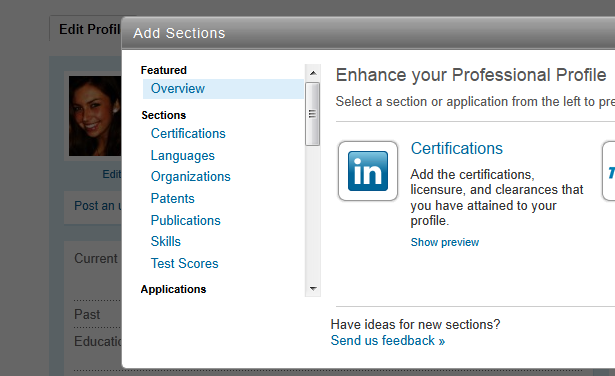The image size is (615, 376).
Task: Click the scrollbar down arrow
Action: tap(313, 289)
